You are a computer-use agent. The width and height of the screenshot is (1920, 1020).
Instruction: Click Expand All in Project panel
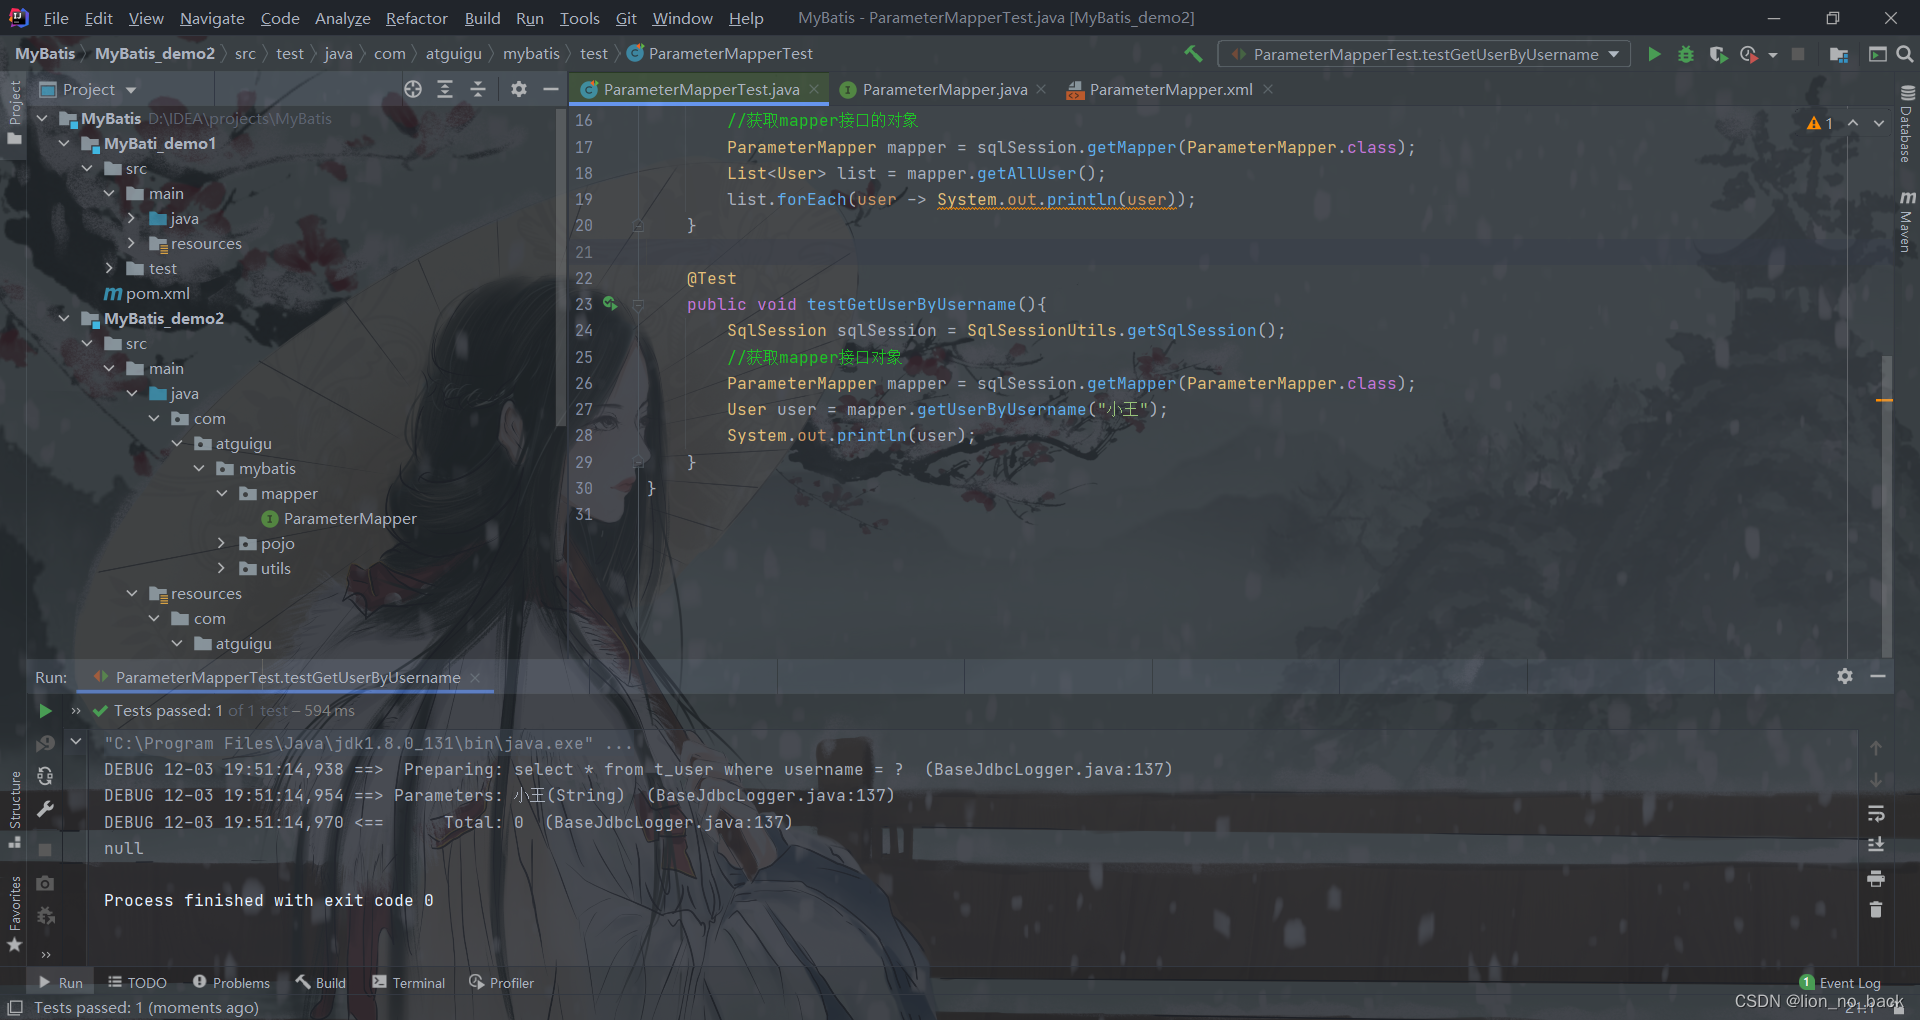445,89
